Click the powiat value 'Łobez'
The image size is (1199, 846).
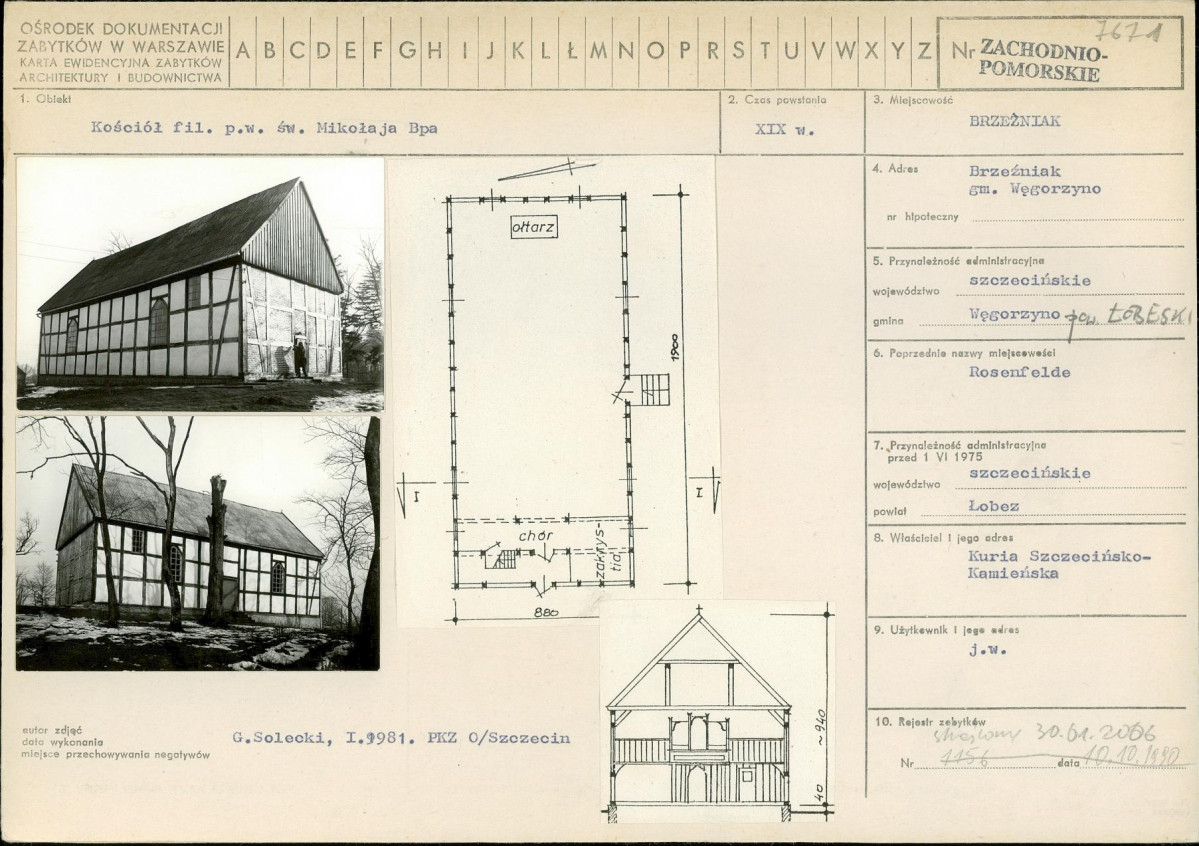pyautogui.click(x=994, y=506)
